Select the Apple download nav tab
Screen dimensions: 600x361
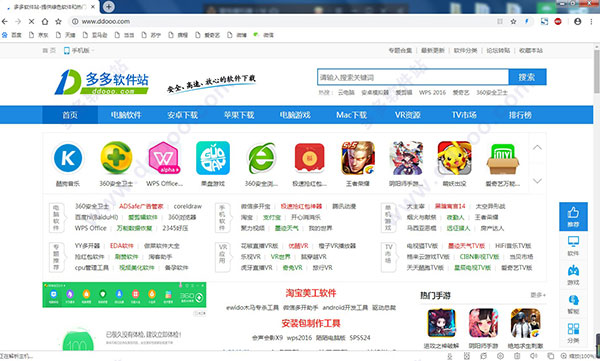239,115
